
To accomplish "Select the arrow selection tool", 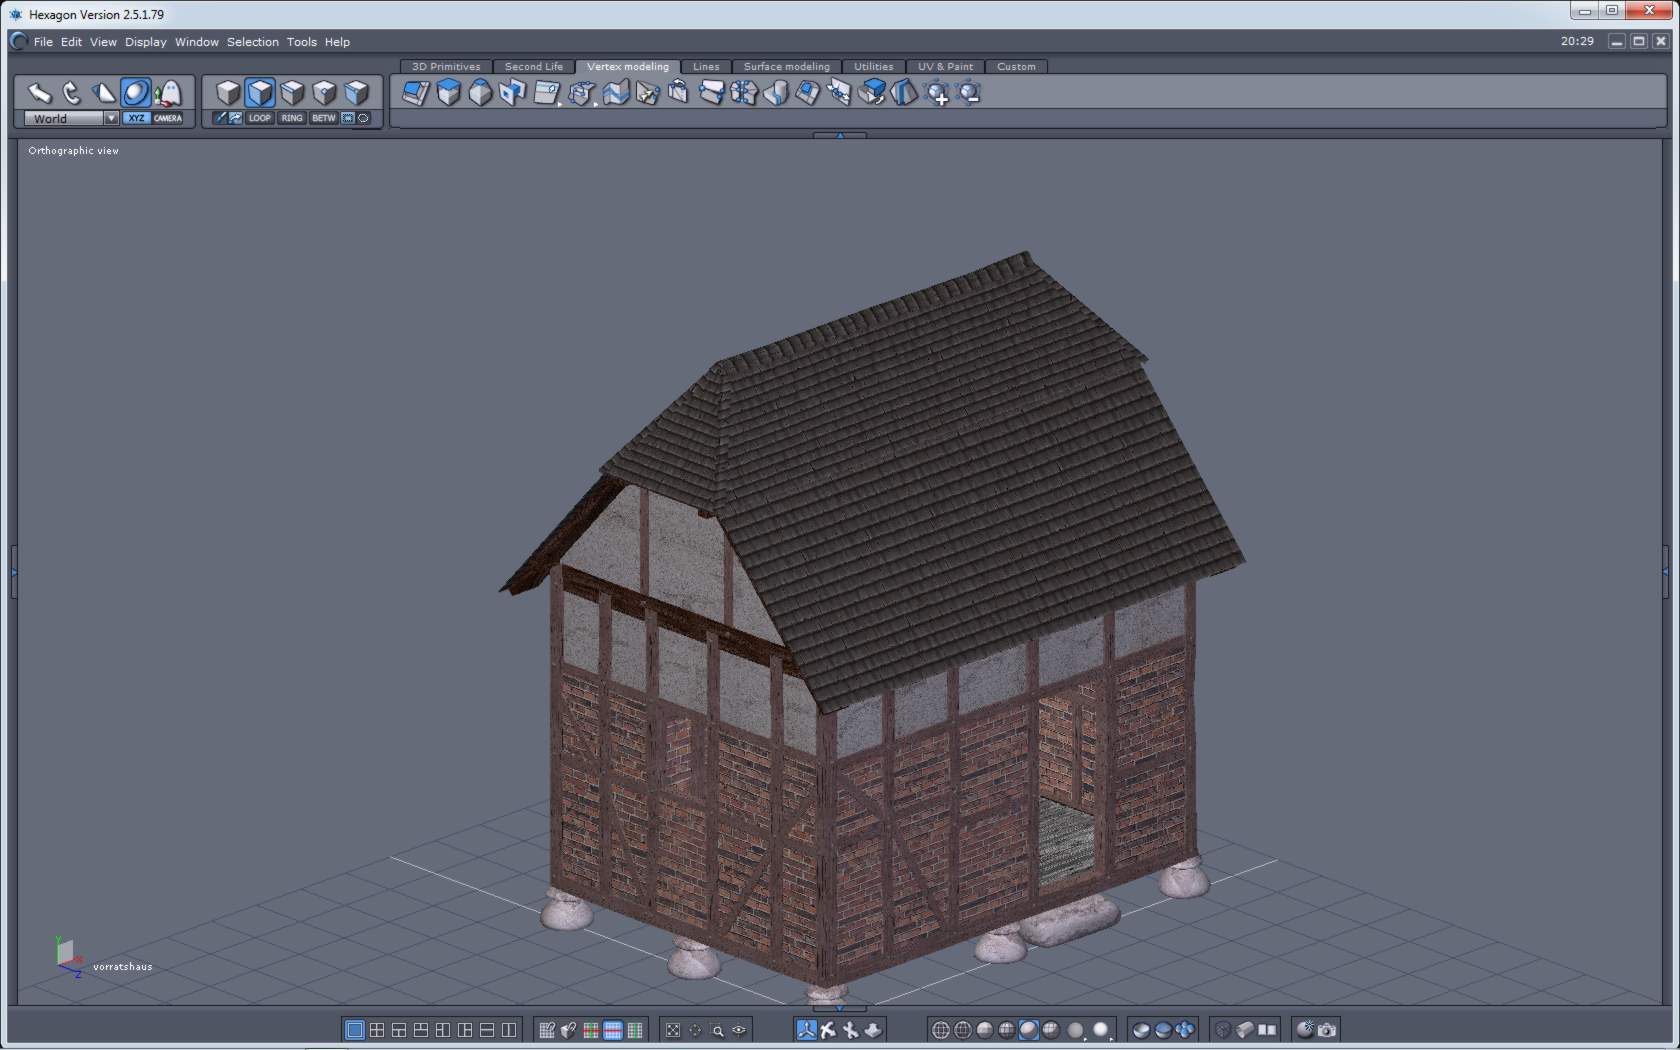I will tap(39, 93).
